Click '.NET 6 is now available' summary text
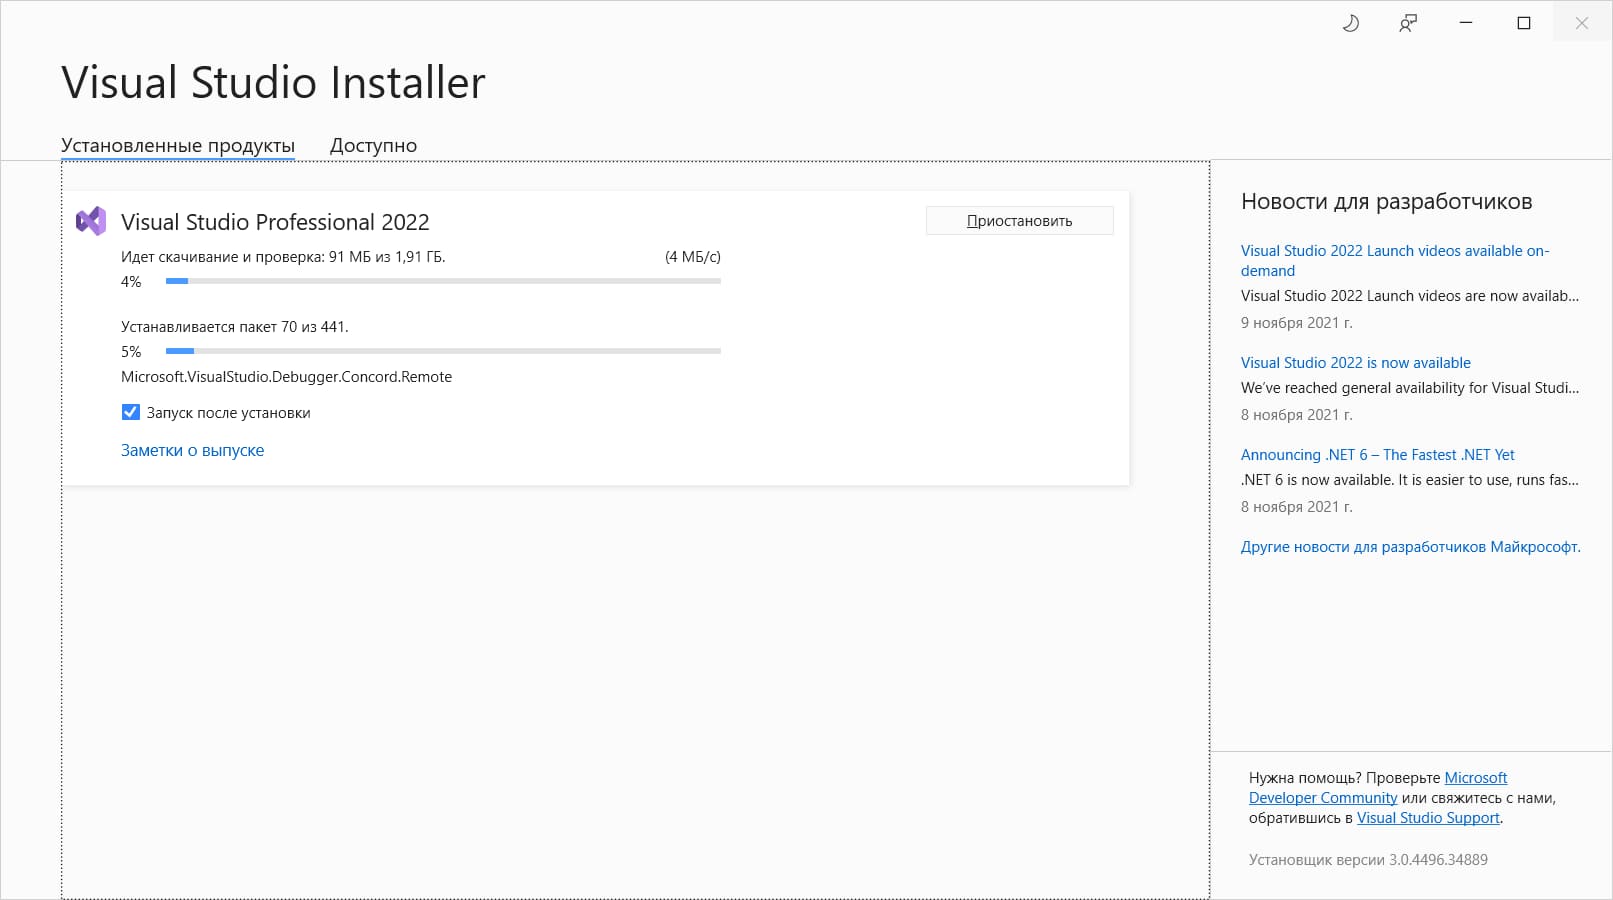 coord(1410,480)
